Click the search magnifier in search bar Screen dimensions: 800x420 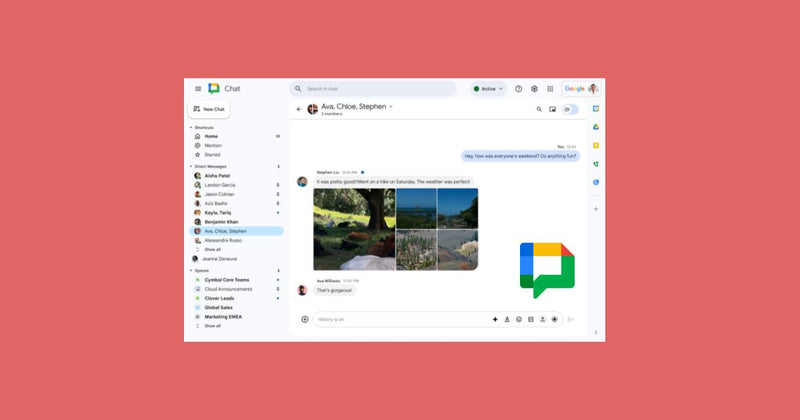[298, 89]
